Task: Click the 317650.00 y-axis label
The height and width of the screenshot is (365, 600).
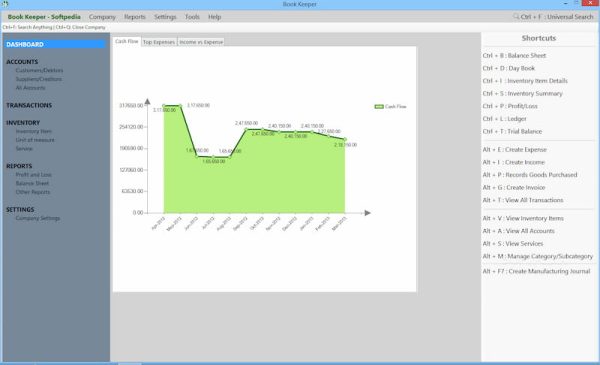Action: point(131,105)
